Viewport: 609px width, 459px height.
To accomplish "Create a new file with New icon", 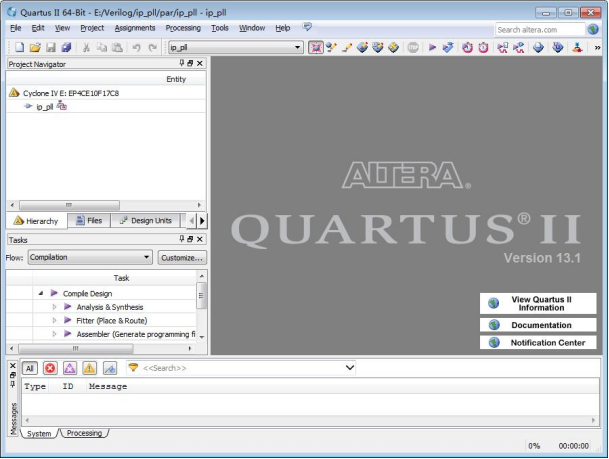I will point(19,47).
